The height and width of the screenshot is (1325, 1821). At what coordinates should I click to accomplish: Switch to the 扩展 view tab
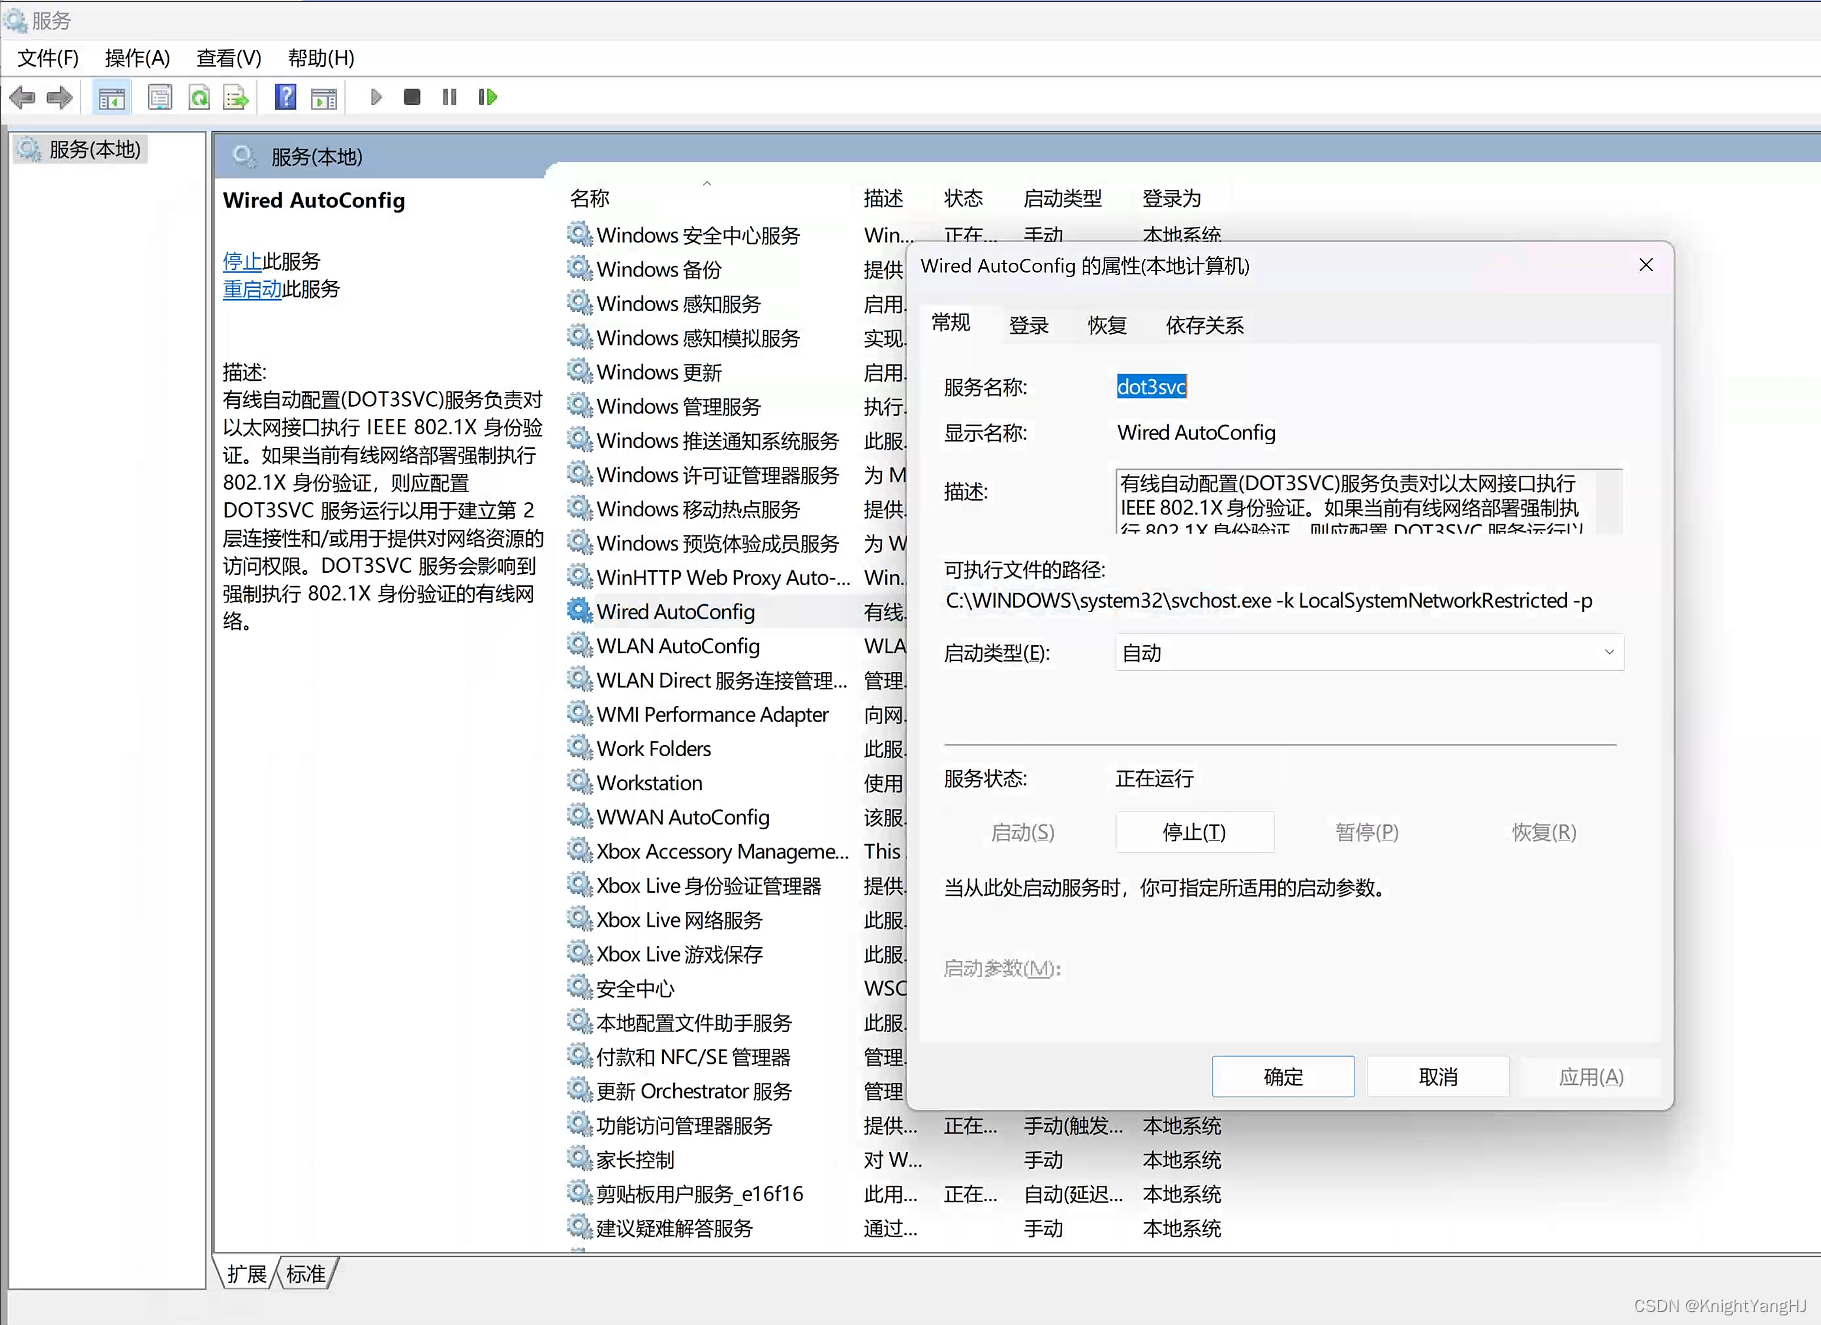click(x=247, y=1273)
